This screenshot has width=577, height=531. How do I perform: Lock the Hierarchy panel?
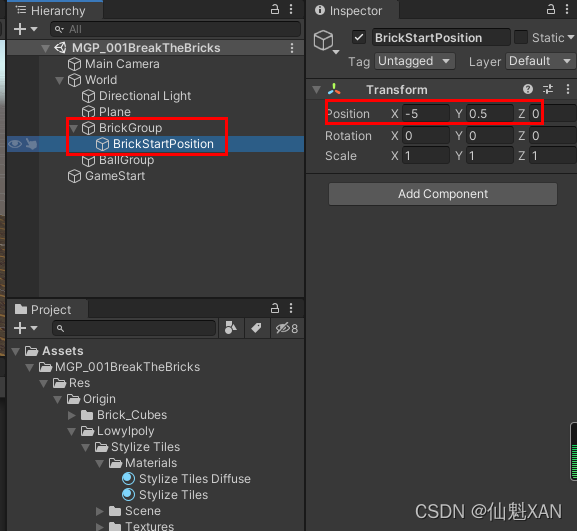point(275,9)
